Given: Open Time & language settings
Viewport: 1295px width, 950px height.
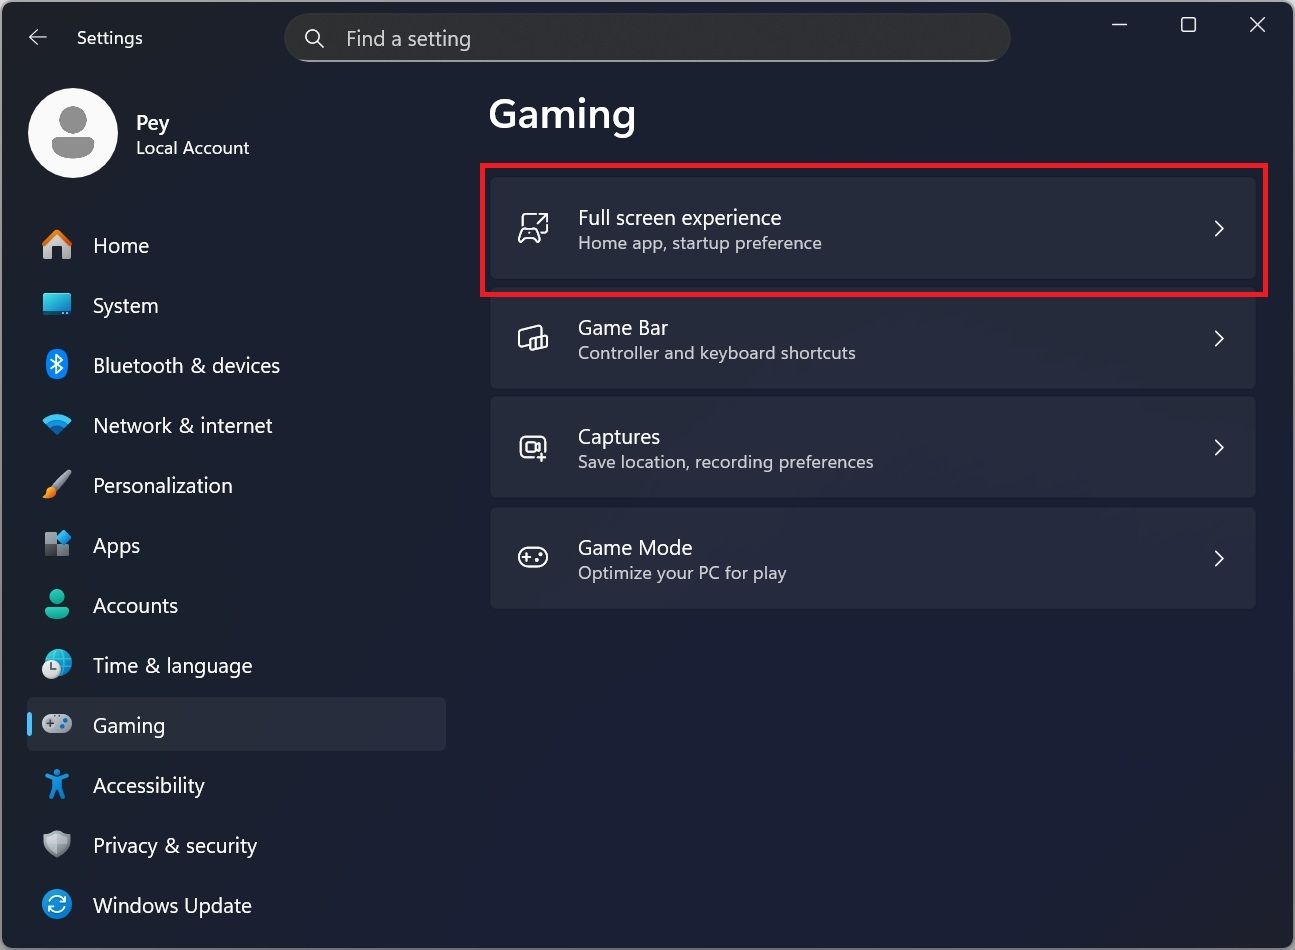Looking at the screenshot, I should (172, 665).
